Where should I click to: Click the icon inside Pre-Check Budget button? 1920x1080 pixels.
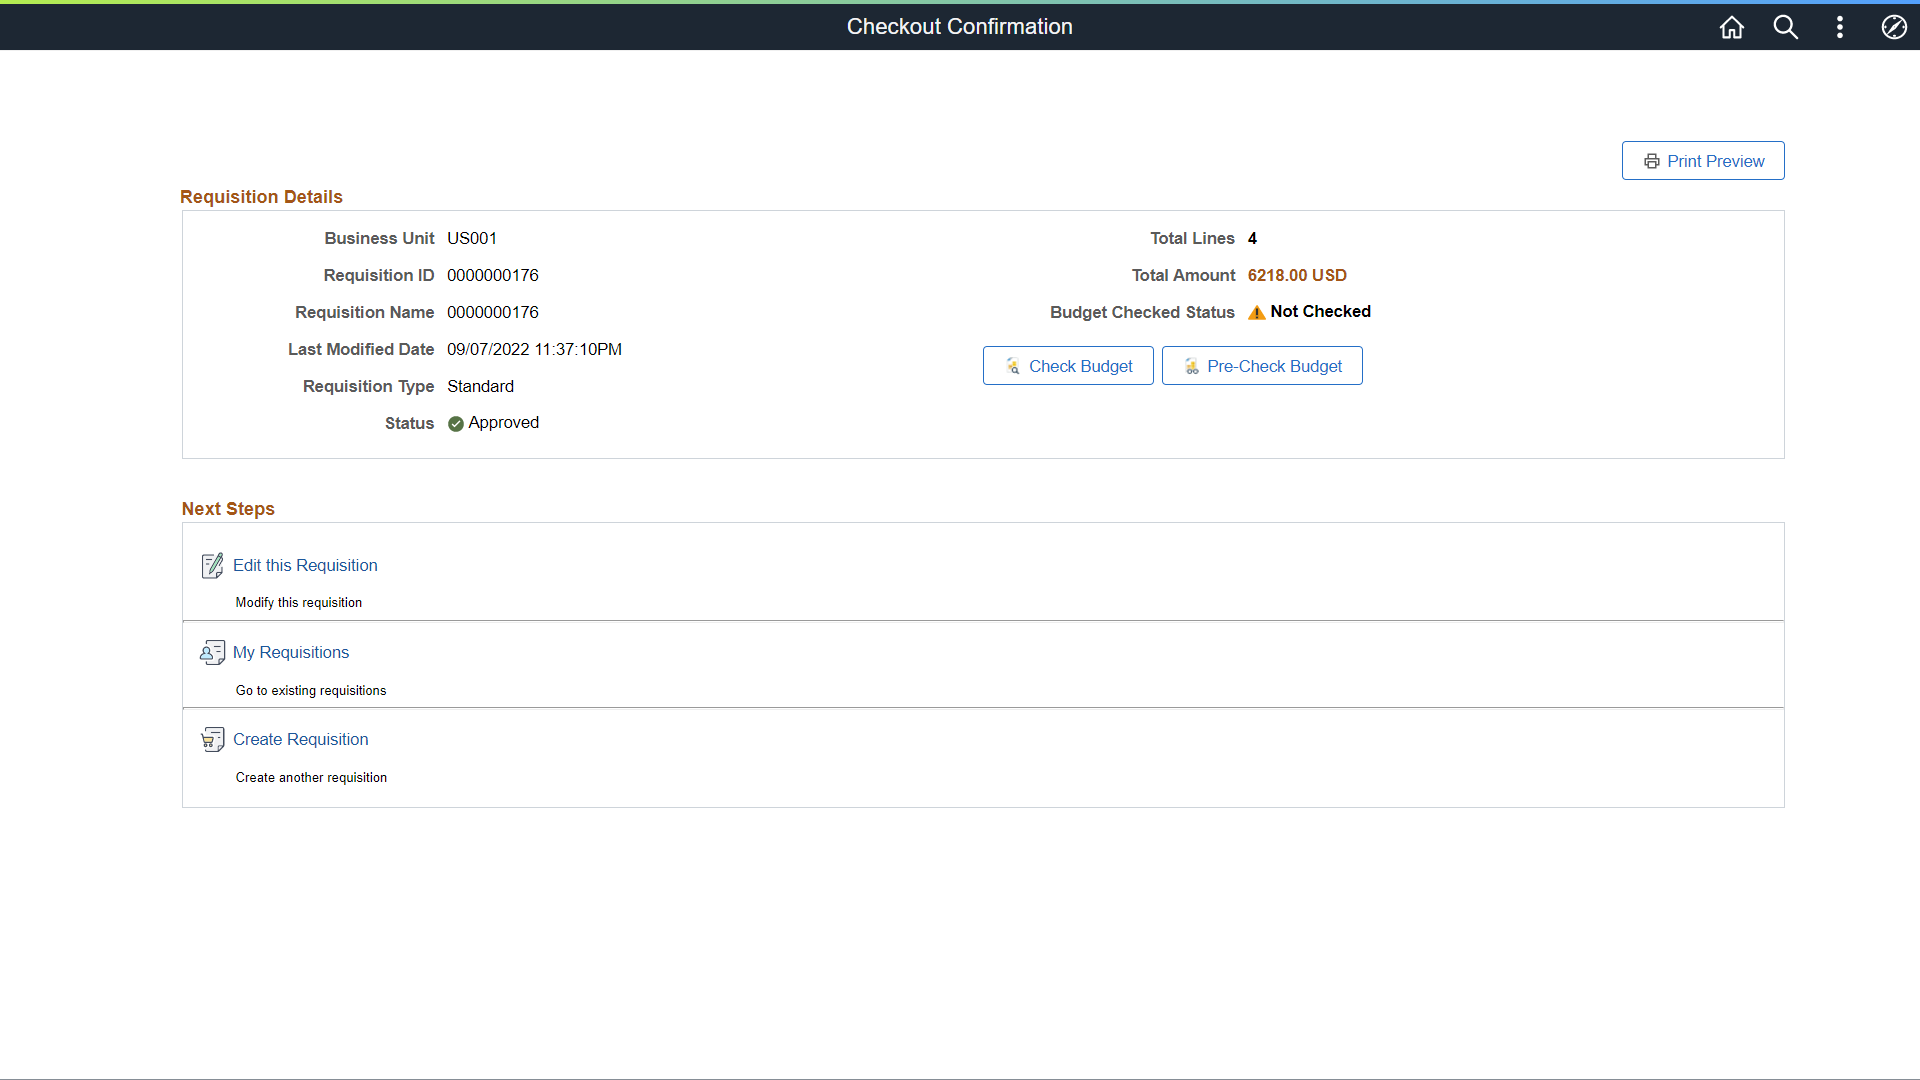tap(1191, 366)
